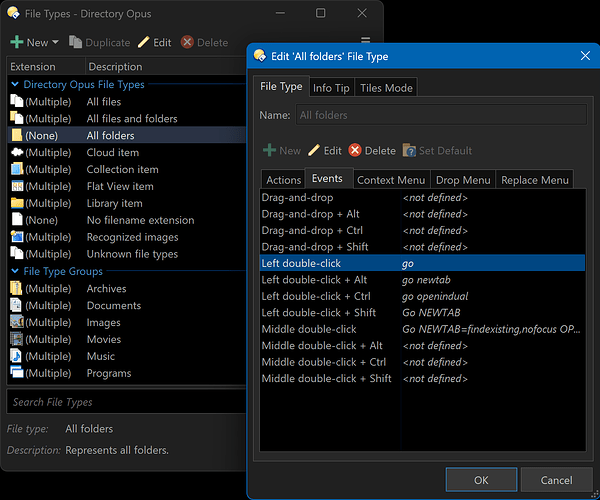Select the All files and folders icon
Image resolution: width=600 pixels, height=500 pixels.
(x=16, y=118)
